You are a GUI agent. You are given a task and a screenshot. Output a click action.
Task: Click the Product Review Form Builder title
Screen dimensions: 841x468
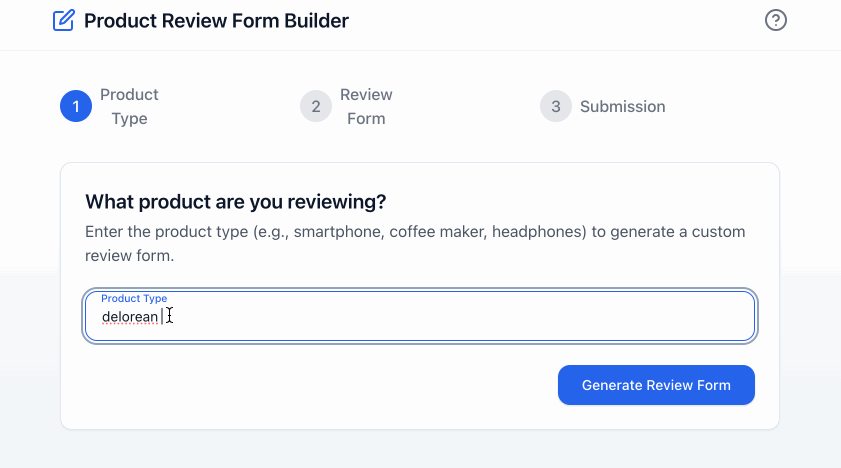pos(216,20)
